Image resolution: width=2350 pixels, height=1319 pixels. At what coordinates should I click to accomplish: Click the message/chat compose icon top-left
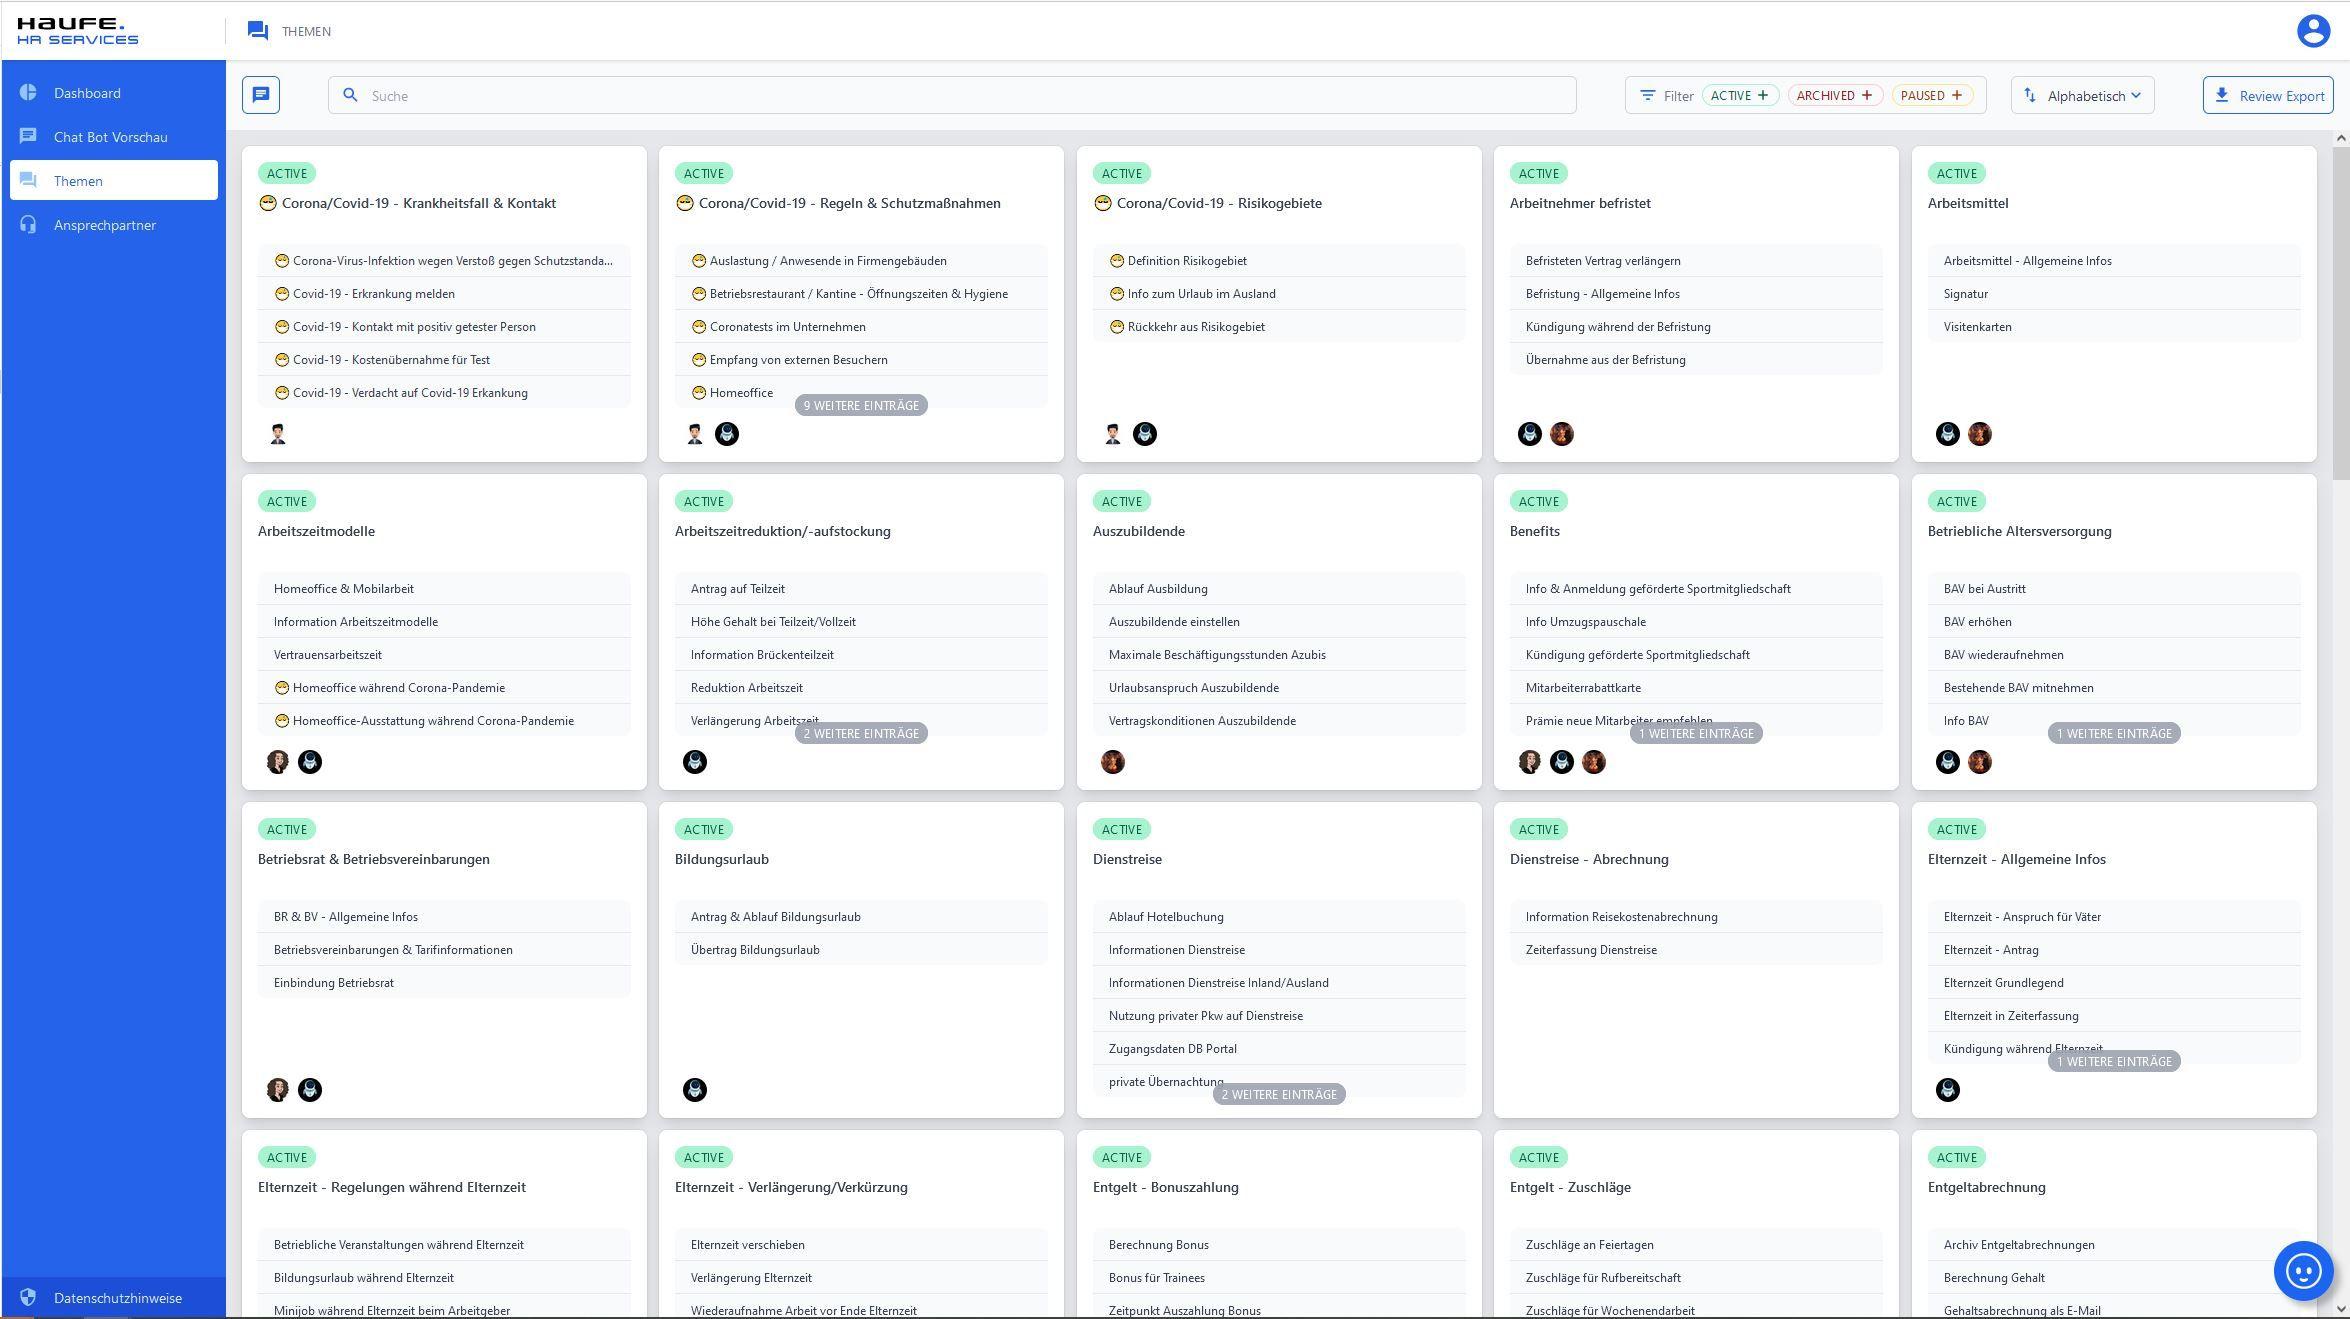coord(261,95)
